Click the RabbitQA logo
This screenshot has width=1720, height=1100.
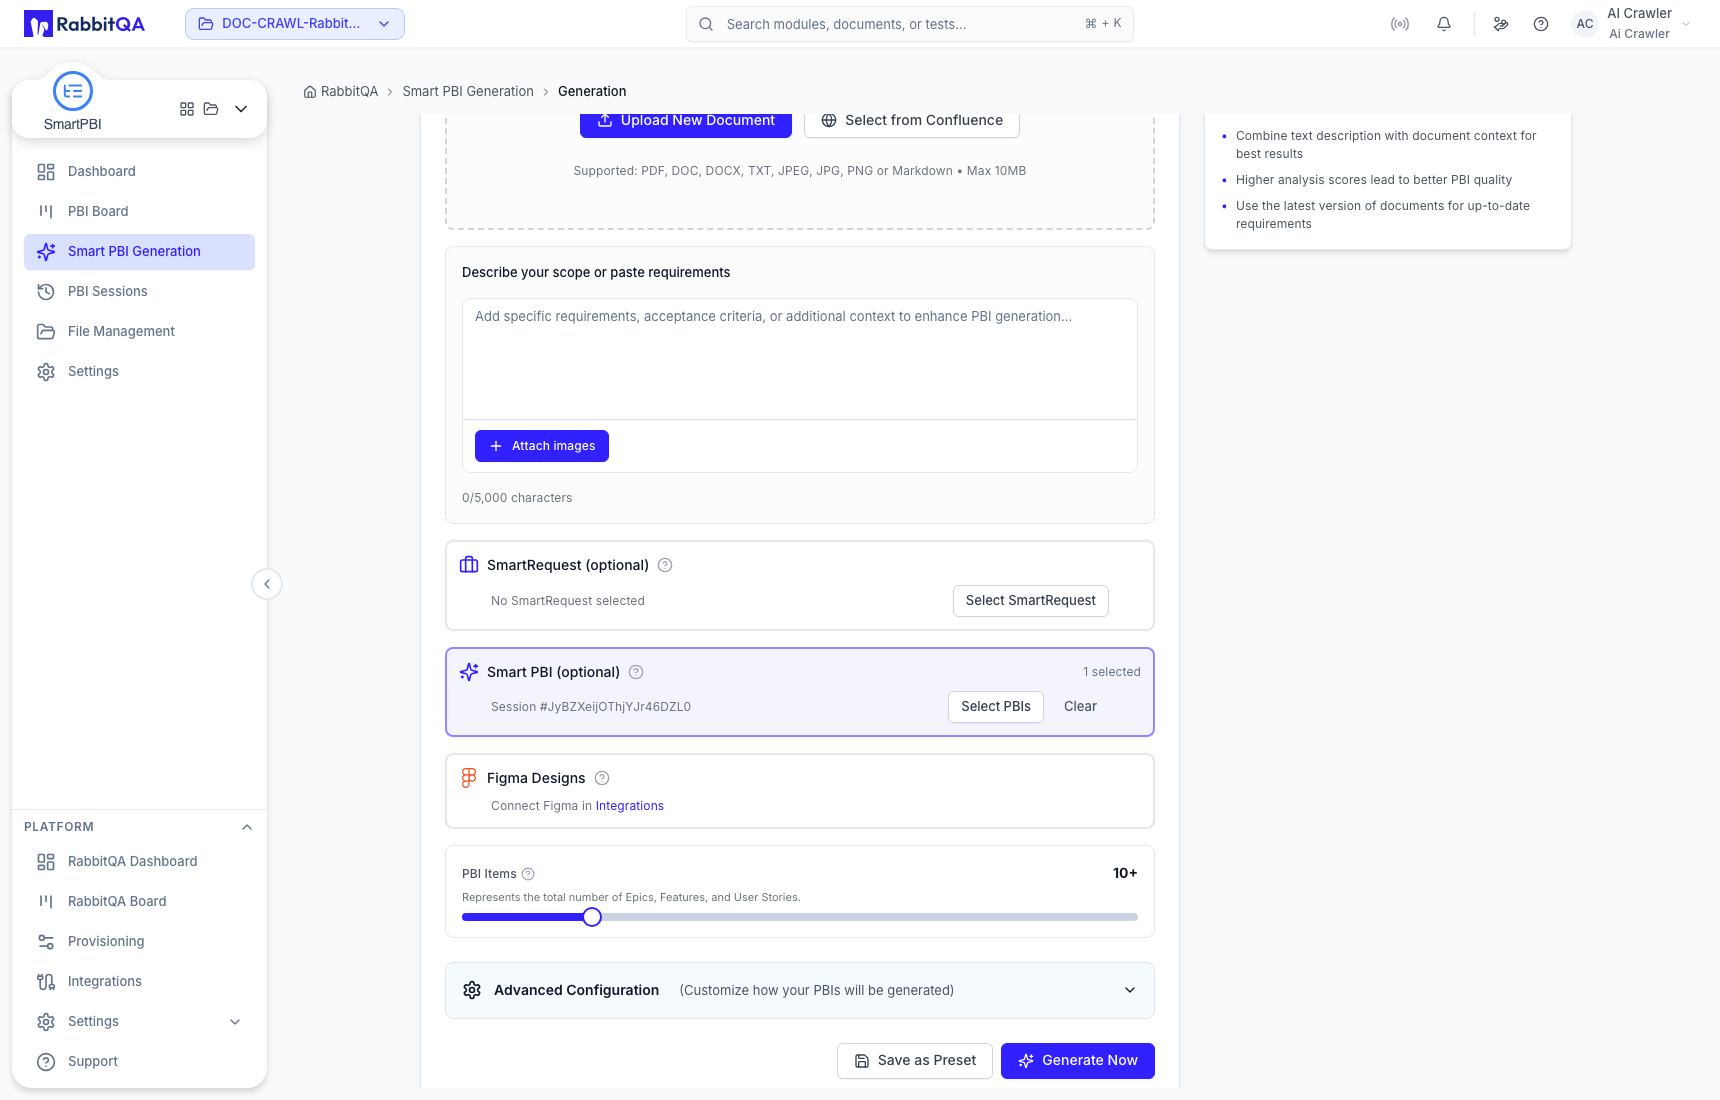(84, 24)
